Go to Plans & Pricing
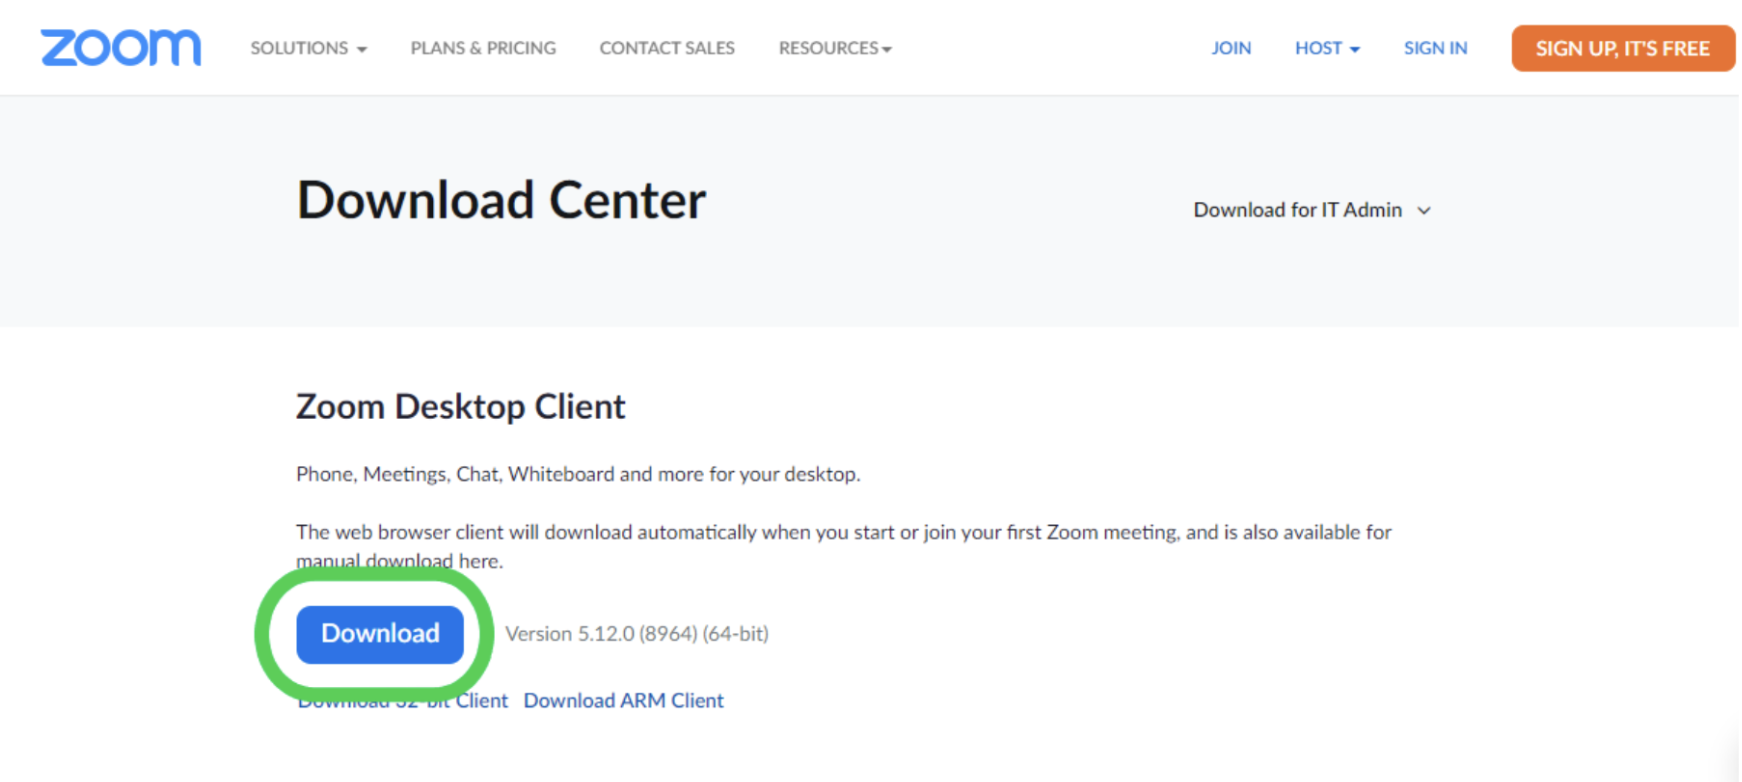Screen dimensions: 1742x782 click(483, 48)
